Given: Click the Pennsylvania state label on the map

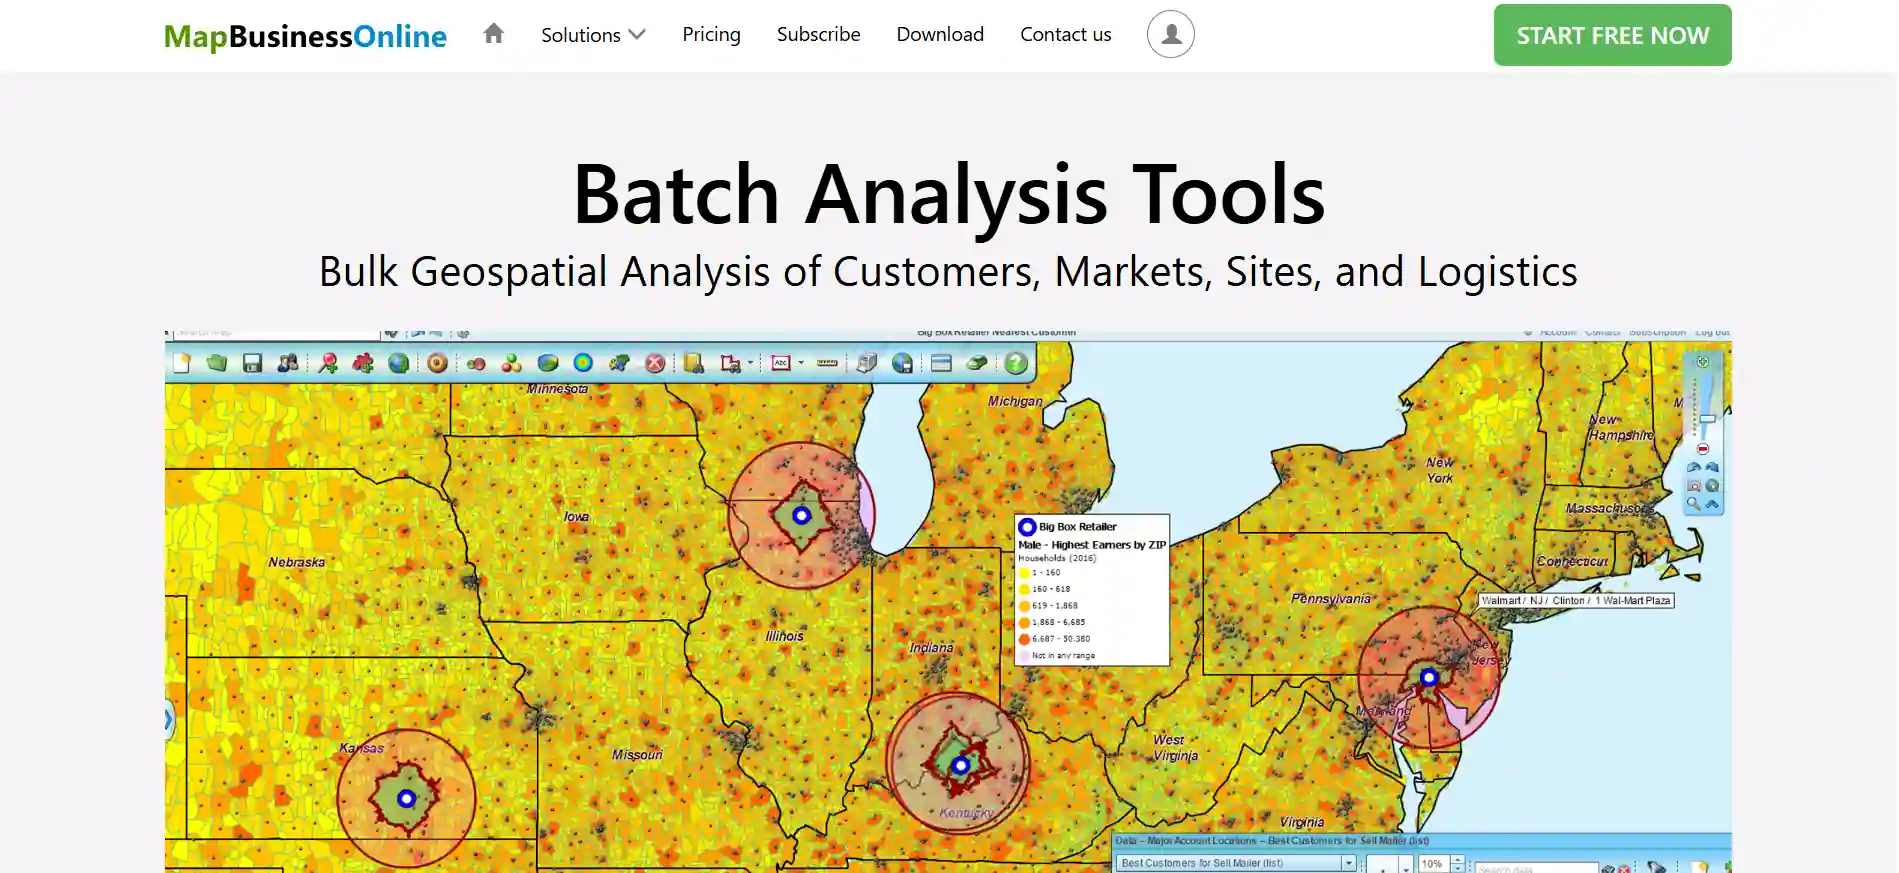Looking at the screenshot, I should pyautogui.click(x=1330, y=598).
